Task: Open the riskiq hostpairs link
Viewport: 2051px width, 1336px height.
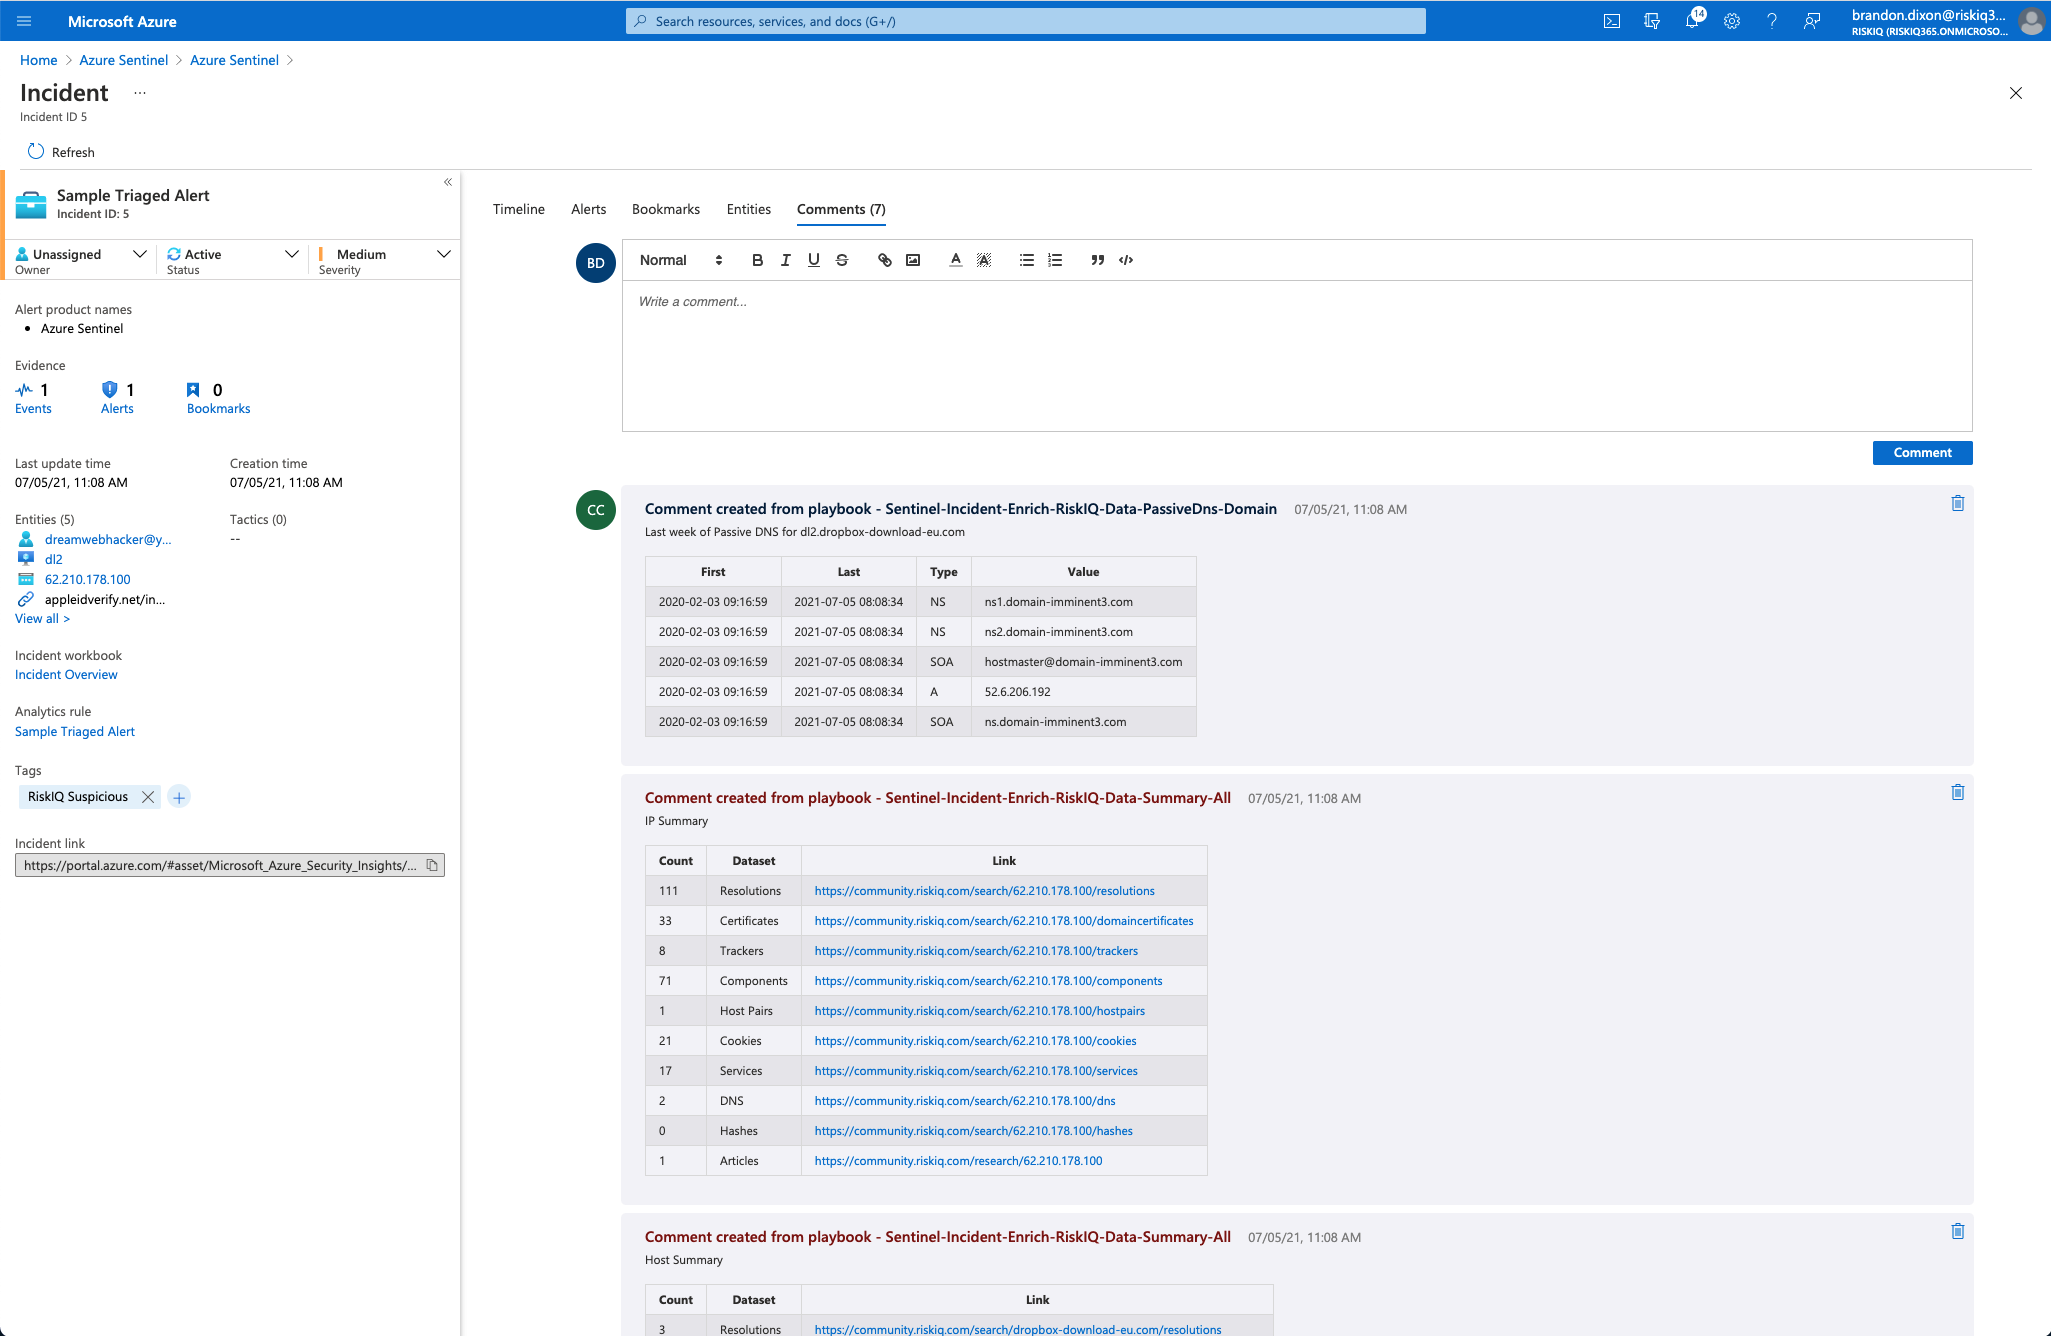Action: pyautogui.click(x=980, y=1011)
